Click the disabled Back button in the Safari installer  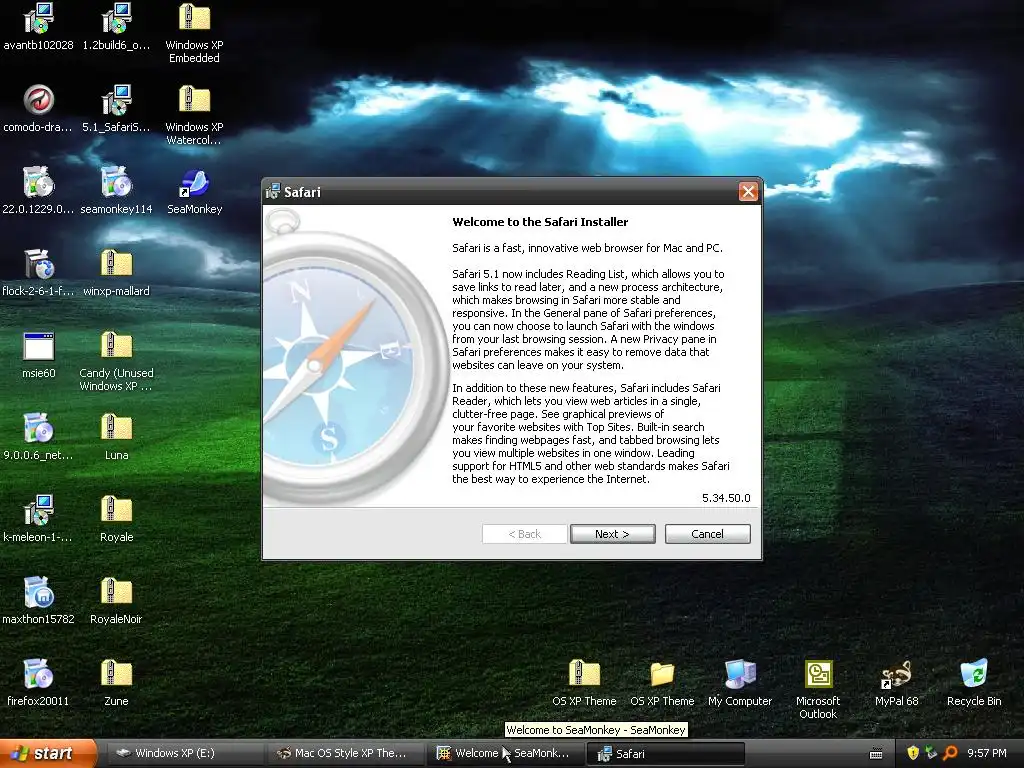click(x=524, y=534)
